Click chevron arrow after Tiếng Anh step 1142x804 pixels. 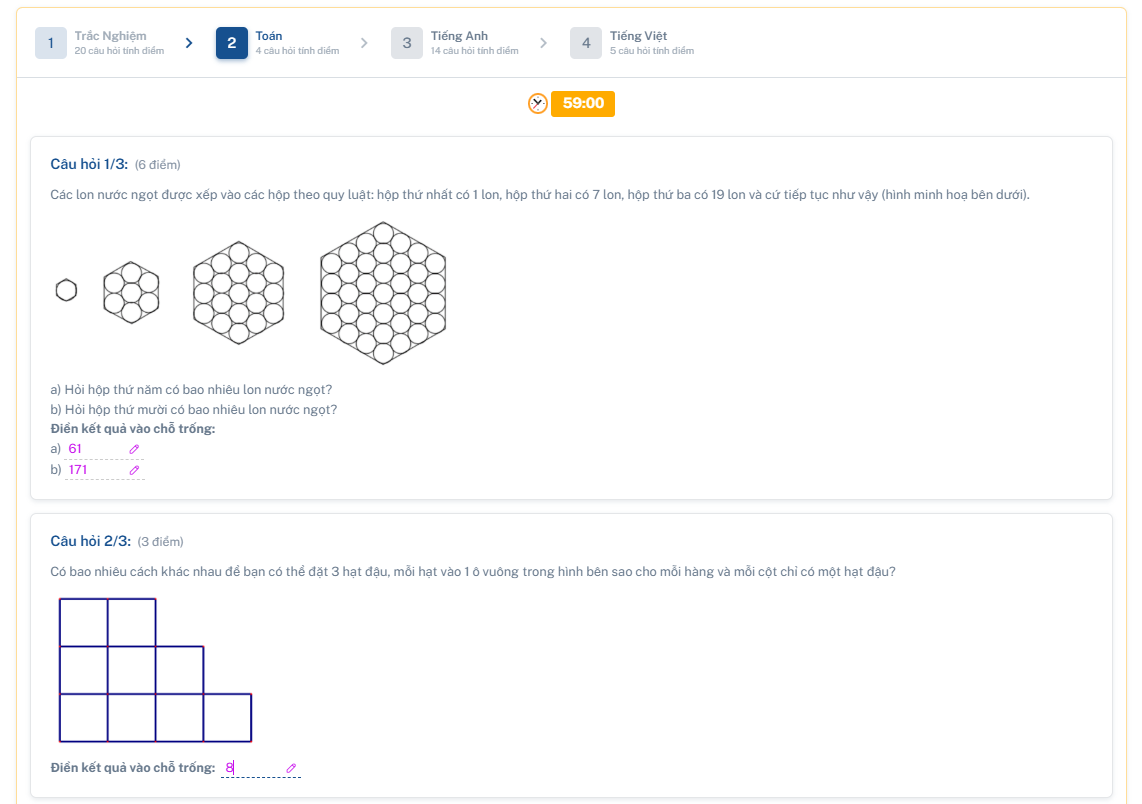(544, 43)
